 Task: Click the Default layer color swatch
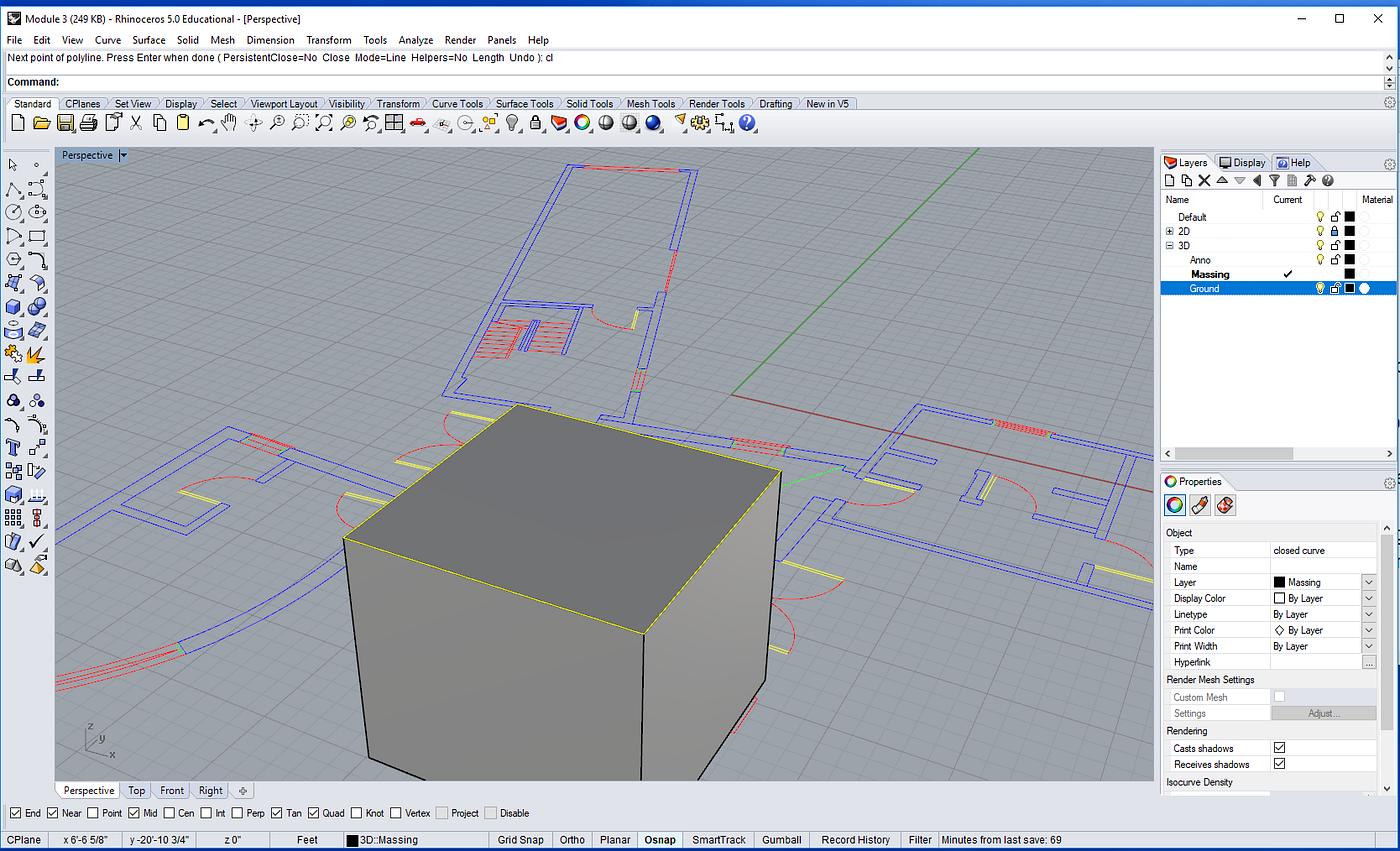click(x=1349, y=217)
